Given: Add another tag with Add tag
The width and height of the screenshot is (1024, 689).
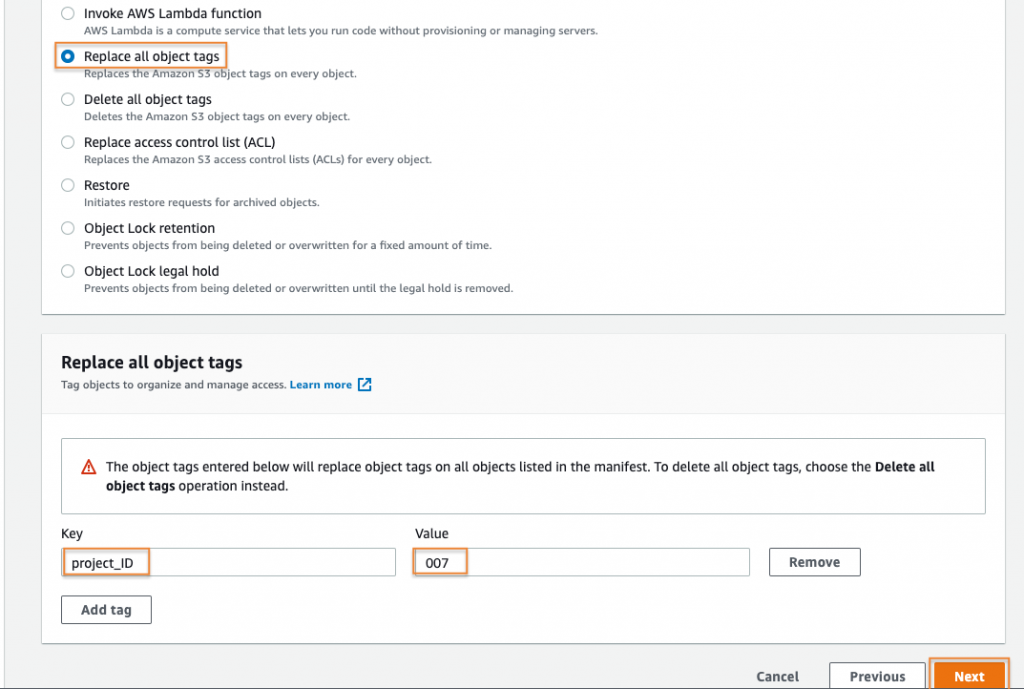Looking at the screenshot, I should point(106,609).
